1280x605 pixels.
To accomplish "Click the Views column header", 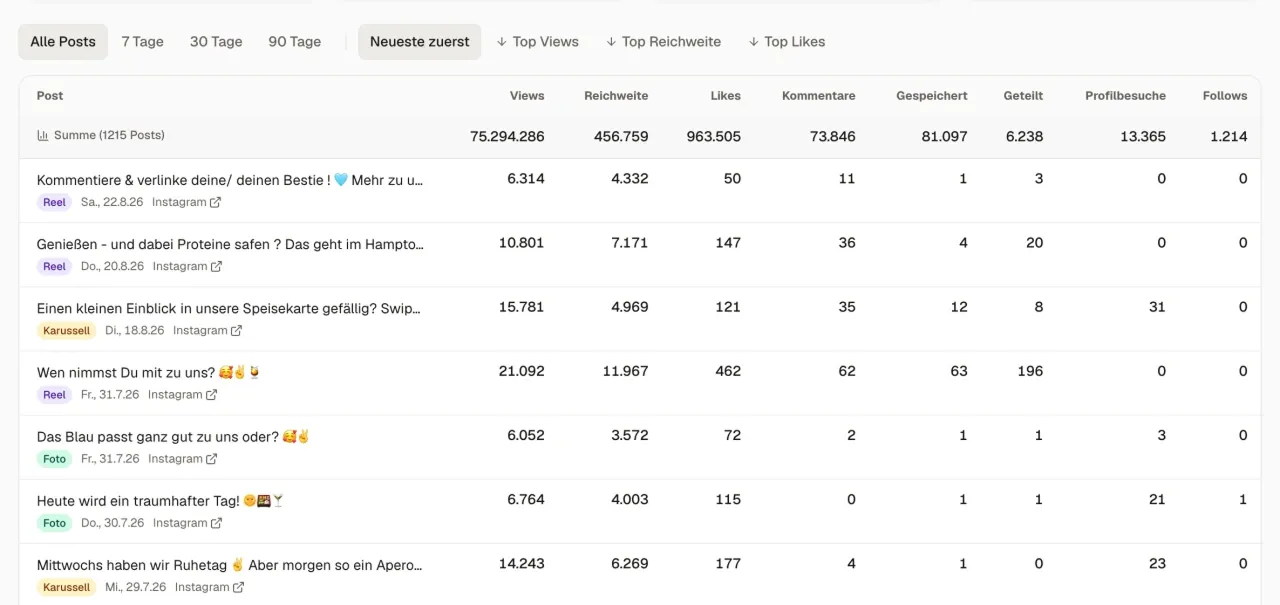I will pos(527,96).
